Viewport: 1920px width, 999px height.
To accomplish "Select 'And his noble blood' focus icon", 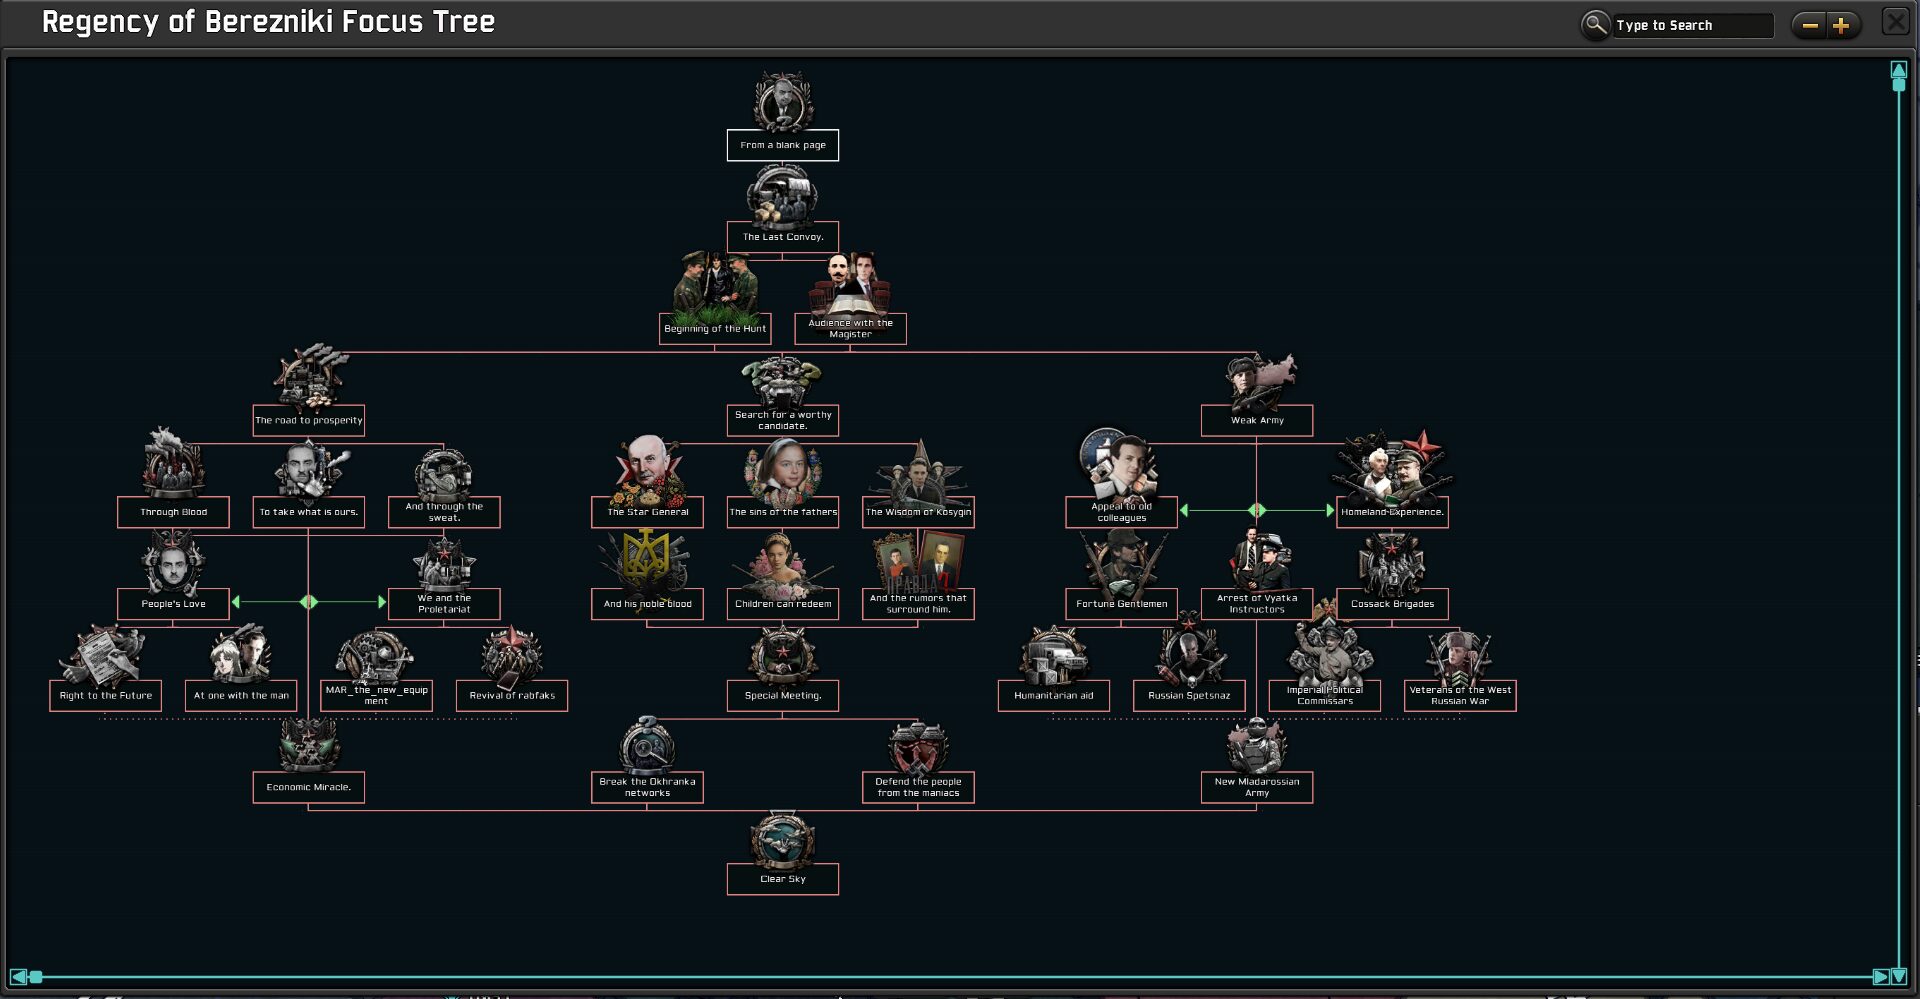I will (x=648, y=561).
